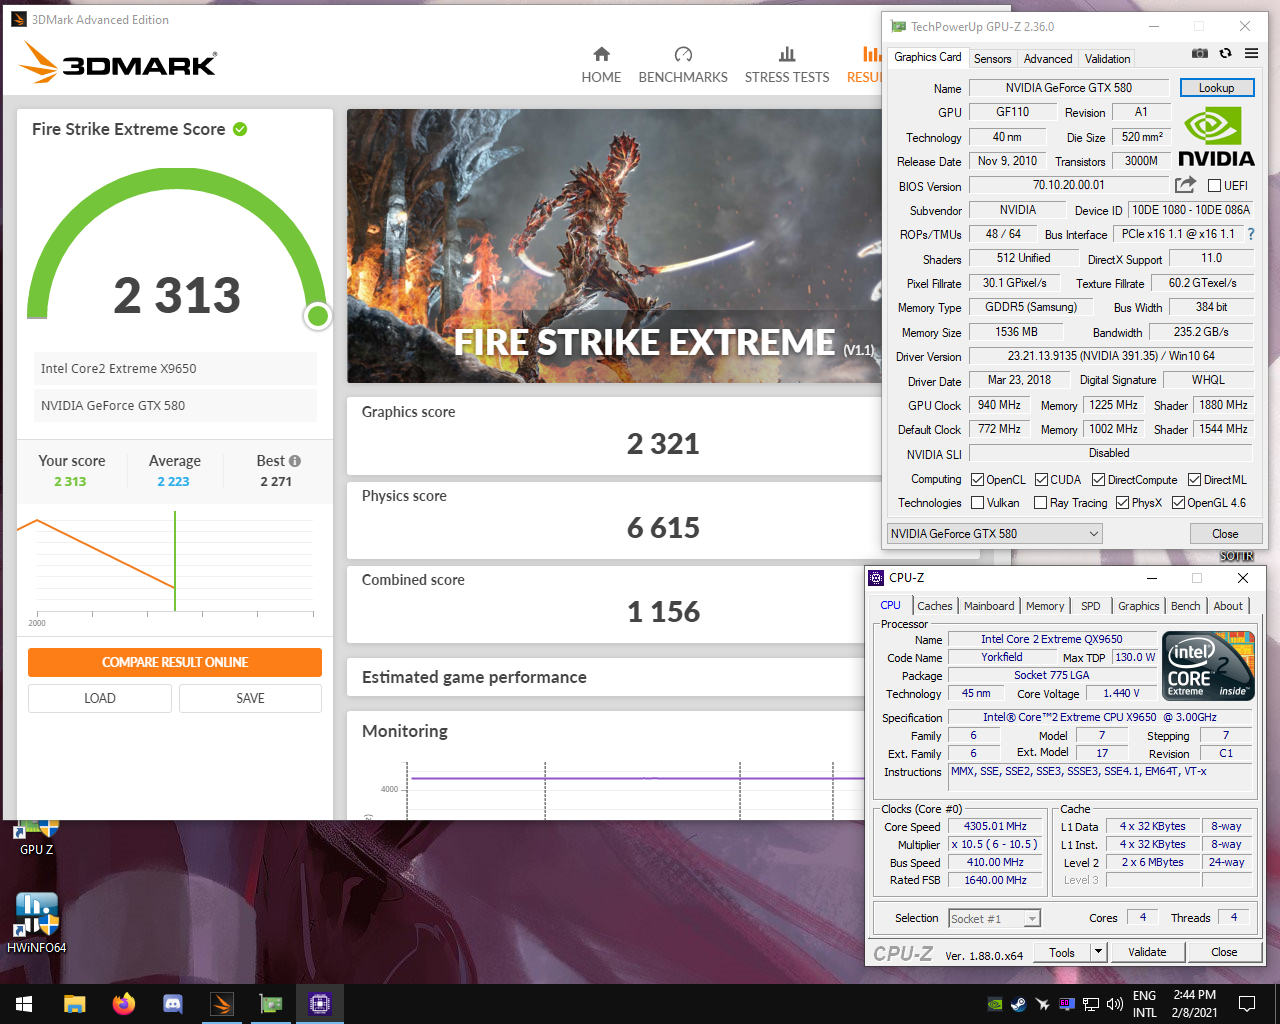This screenshot has height=1024, width=1280.
Task: Toggle the OpenGL 4.6 checkbox
Action: [x=1178, y=503]
